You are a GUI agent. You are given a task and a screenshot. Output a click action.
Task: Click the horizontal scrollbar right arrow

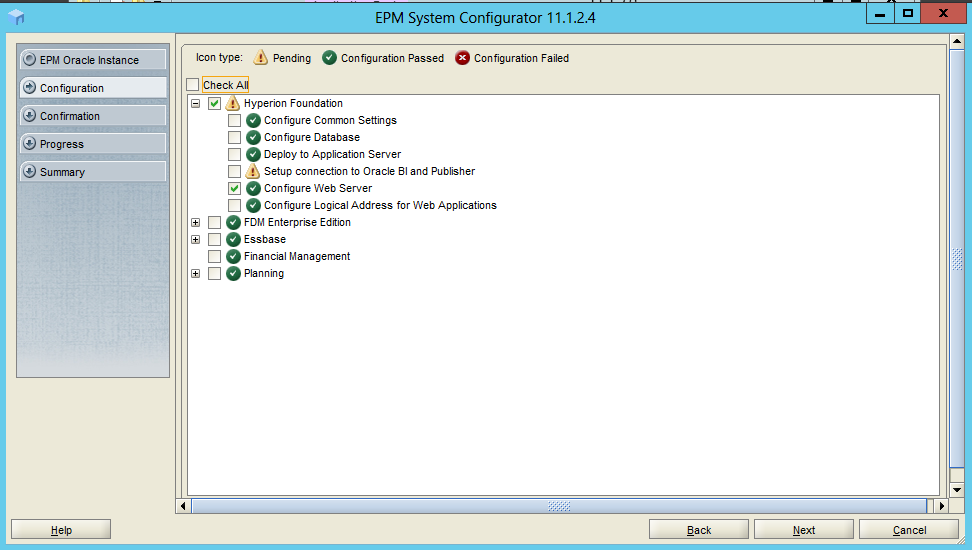coord(942,506)
